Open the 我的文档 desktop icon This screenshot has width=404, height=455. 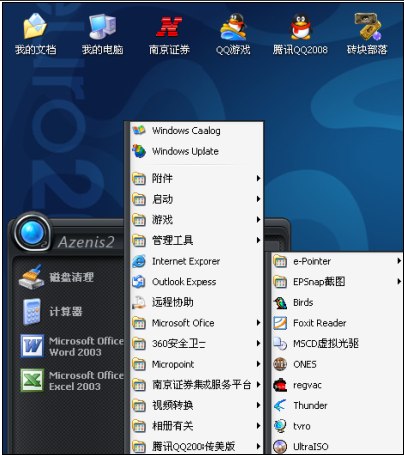(35, 27)
